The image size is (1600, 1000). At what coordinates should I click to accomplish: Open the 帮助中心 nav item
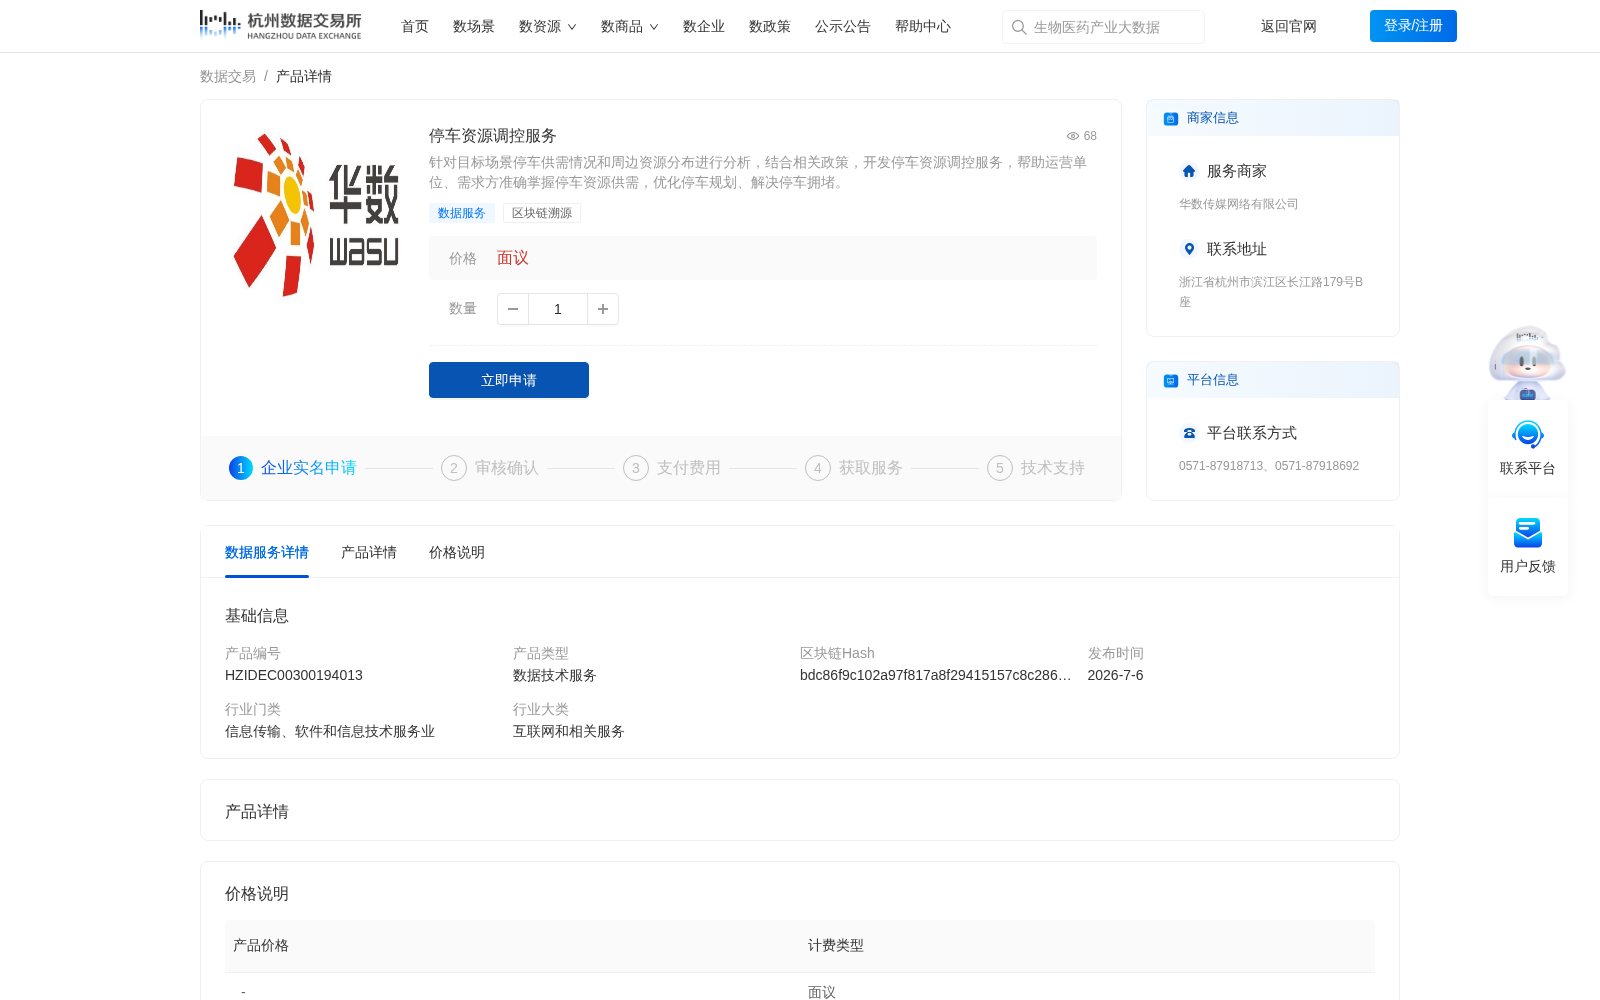[923, 27]
